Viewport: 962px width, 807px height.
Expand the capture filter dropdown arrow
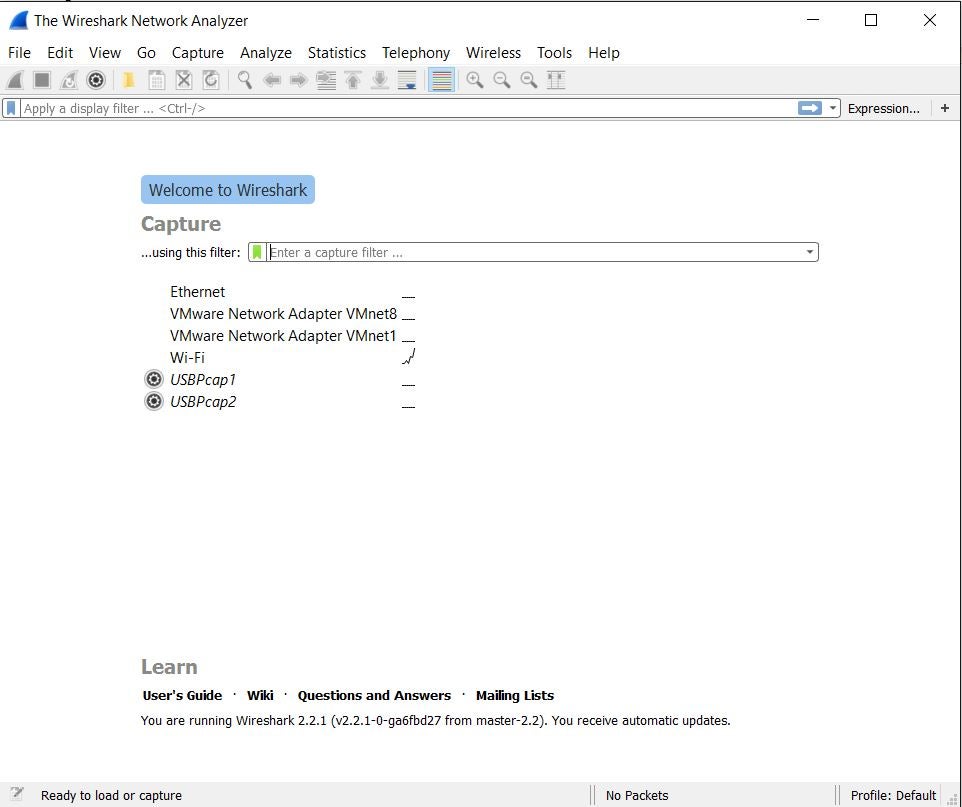pos(810,252)
